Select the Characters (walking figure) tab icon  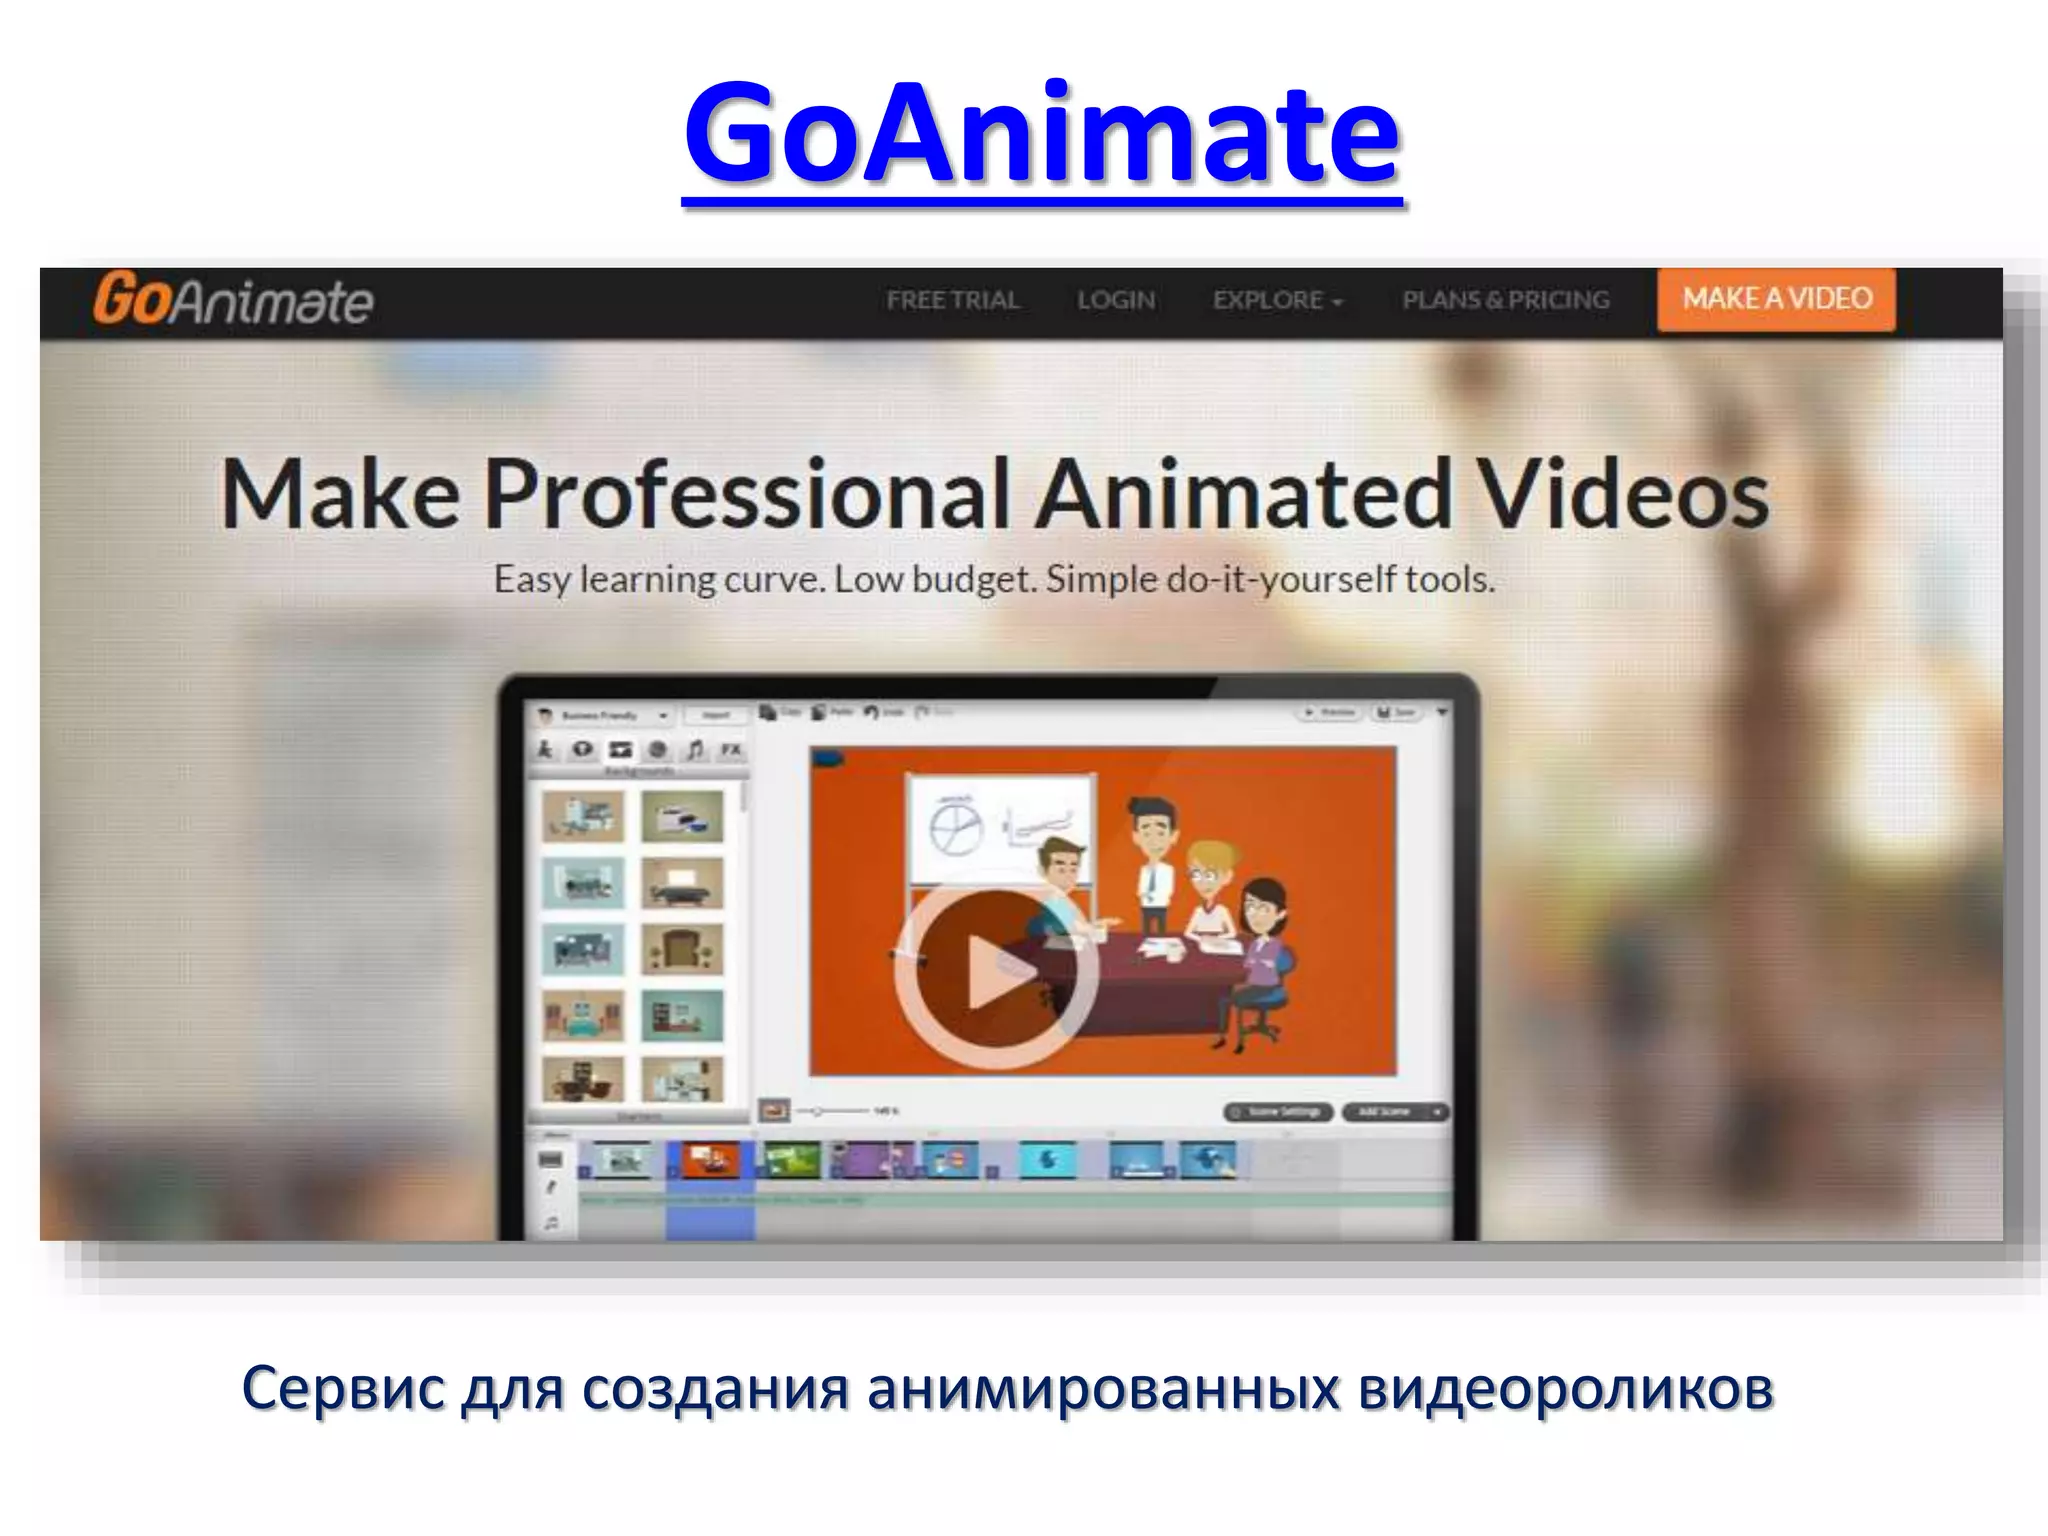[x=545, y=749]
